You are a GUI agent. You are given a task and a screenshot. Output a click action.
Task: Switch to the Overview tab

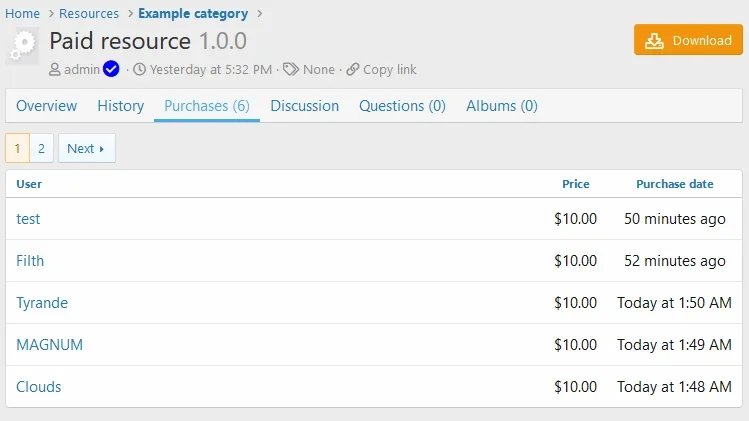47,106
